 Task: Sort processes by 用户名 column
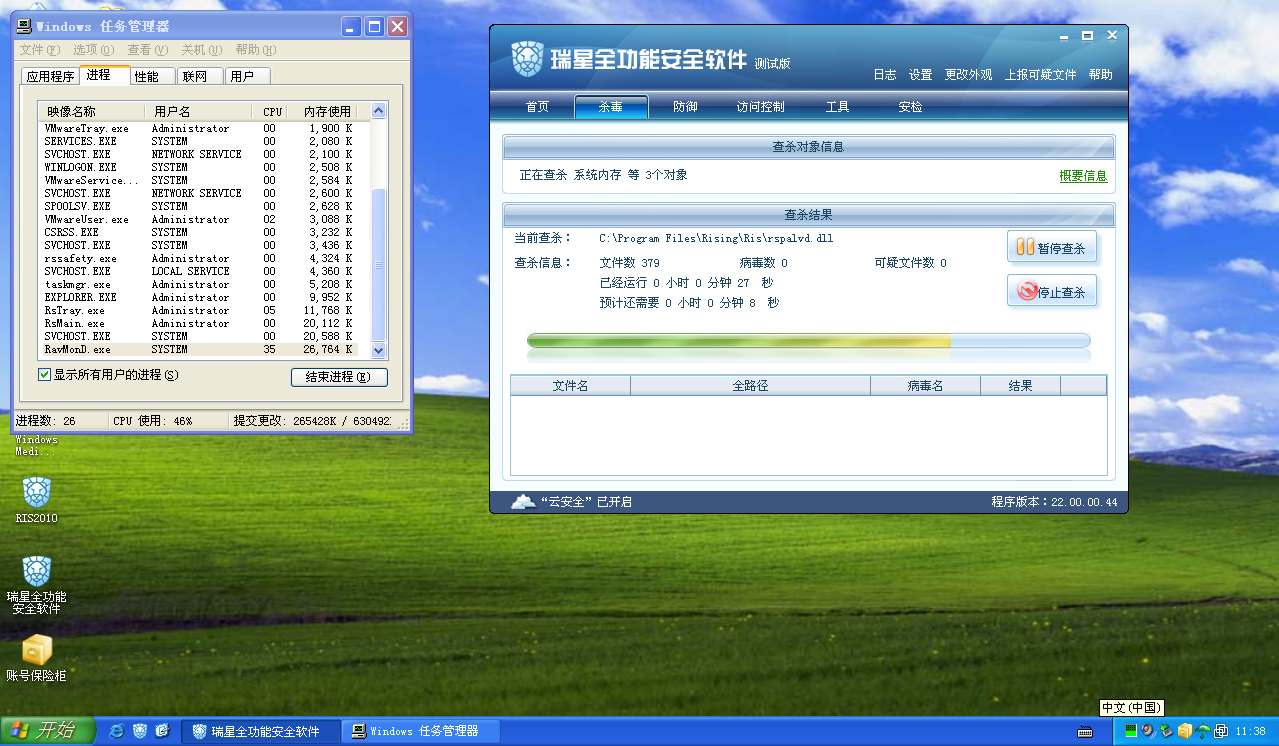(200, 111)
